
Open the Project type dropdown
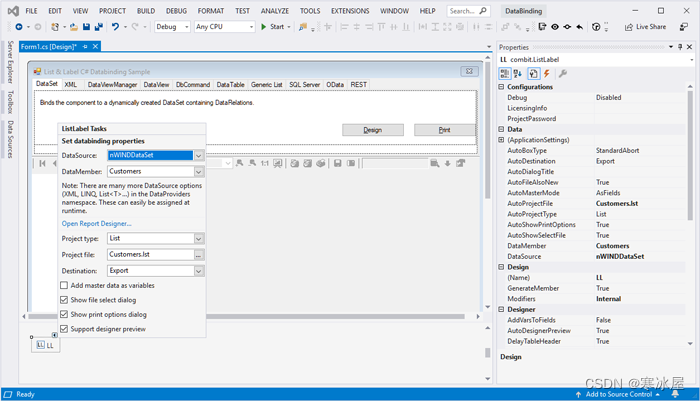click(199, 238)
